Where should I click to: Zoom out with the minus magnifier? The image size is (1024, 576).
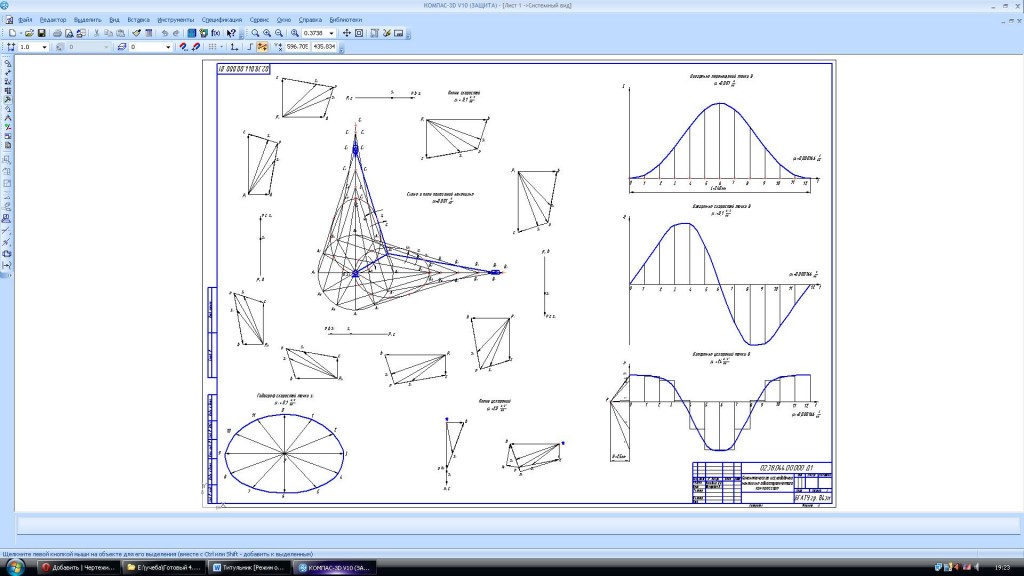tap(279, 33)
